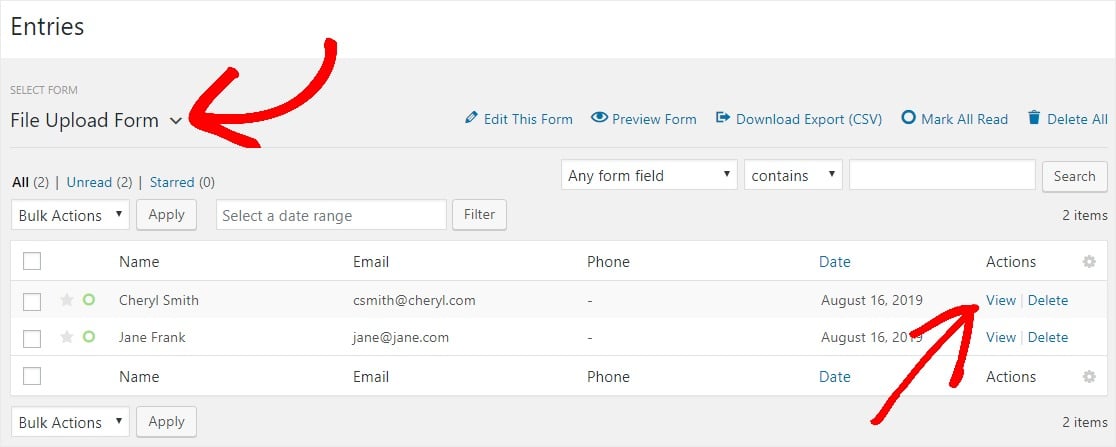Sort by the Date column in the footer
1116x447 pixels.
(x=834, y=377)
